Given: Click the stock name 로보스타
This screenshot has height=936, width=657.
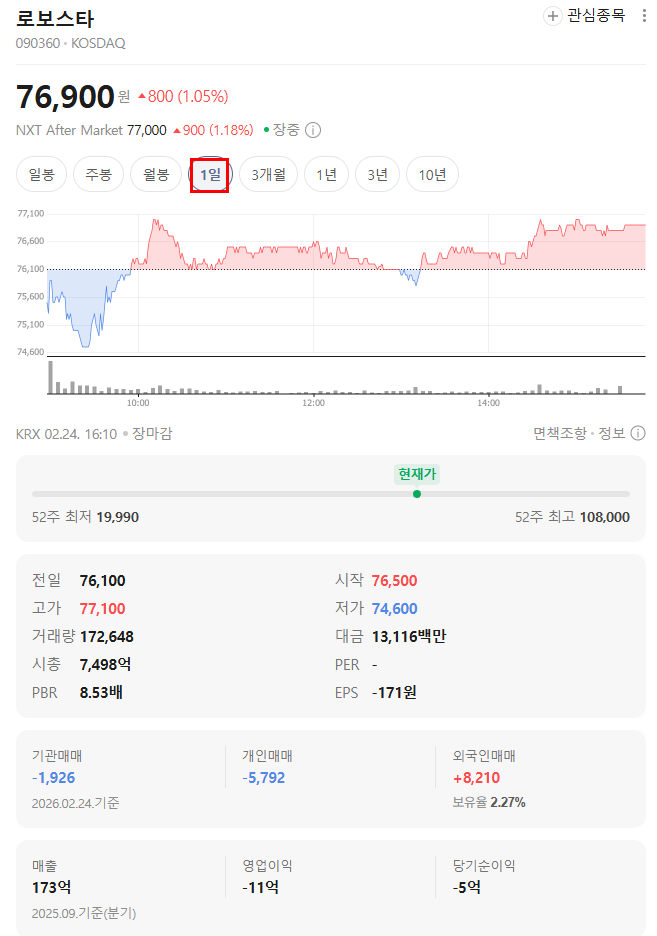Looking at the screenshot, I should point(55,19).
